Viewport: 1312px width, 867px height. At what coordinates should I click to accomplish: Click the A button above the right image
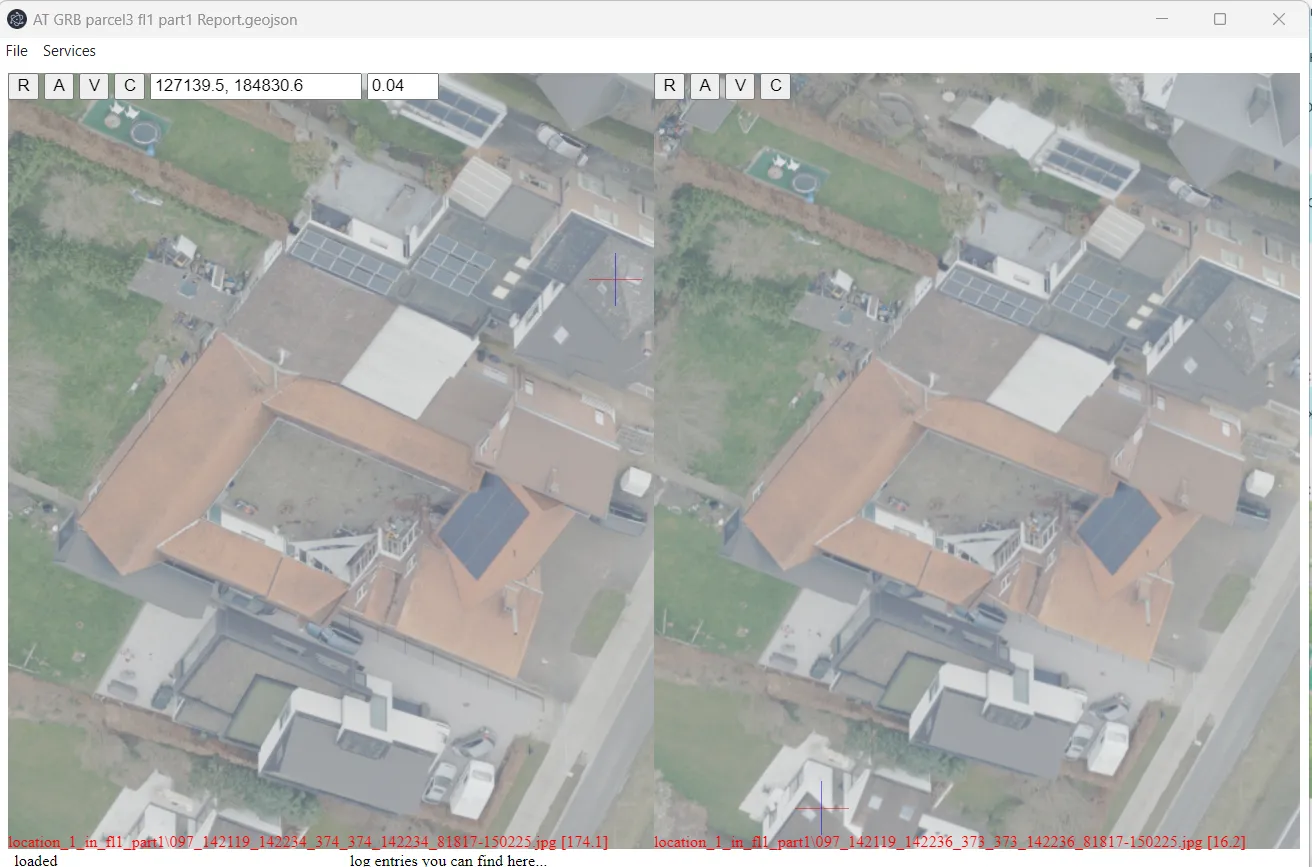[705, 86]
